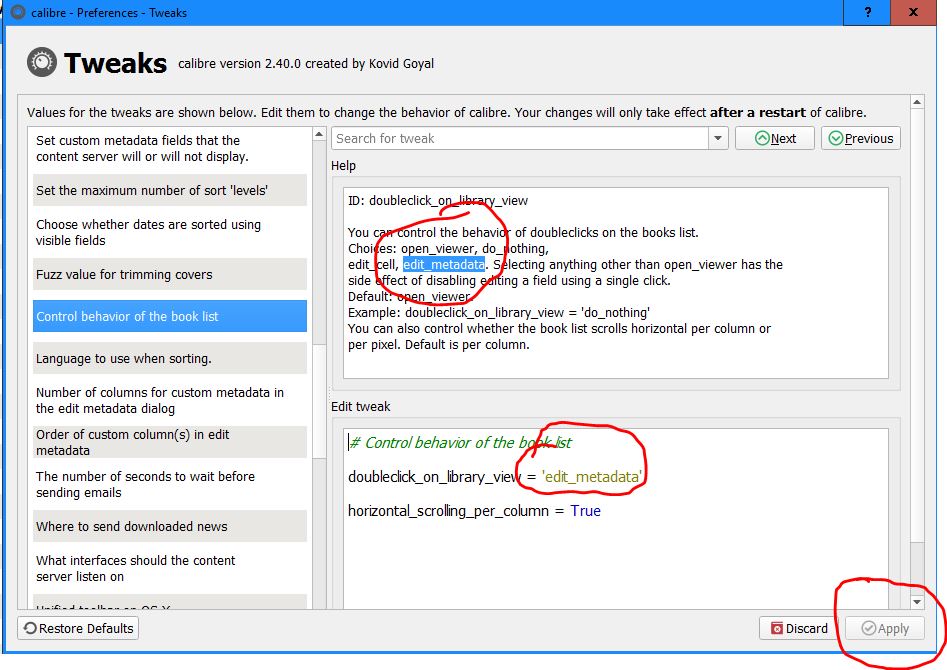This screenshot has width=947, height=670.
Task: Close the Preferences window
Action: [x=913, y=12]
